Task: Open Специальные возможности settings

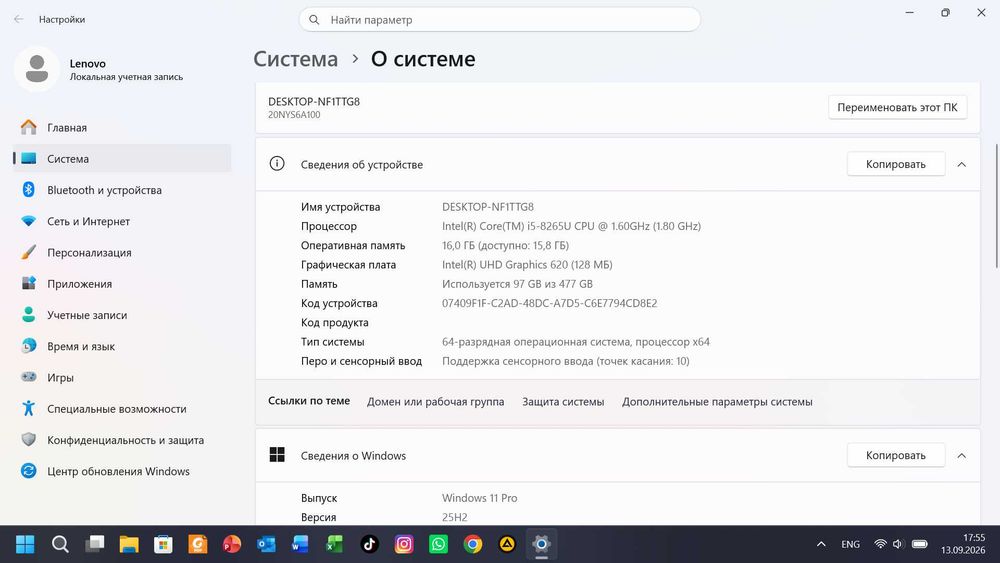Action: [121, 409]
